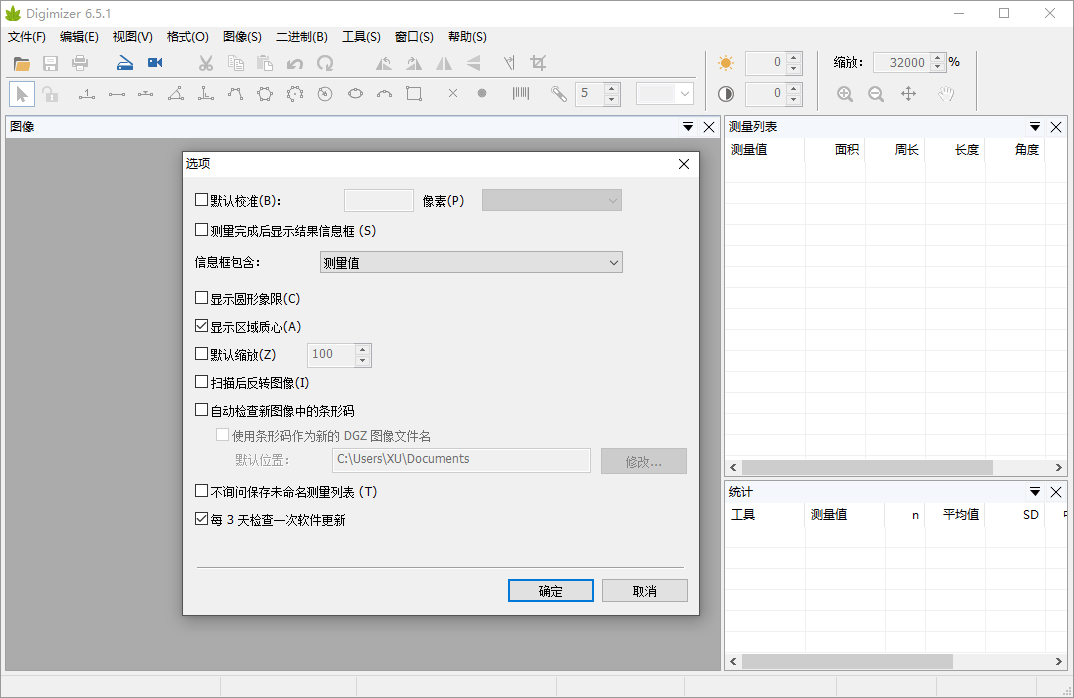The width and height of the screenshot is (1074, 698).
Task: Open the 信息框包含 dropdown
Action: coord(614,262)
